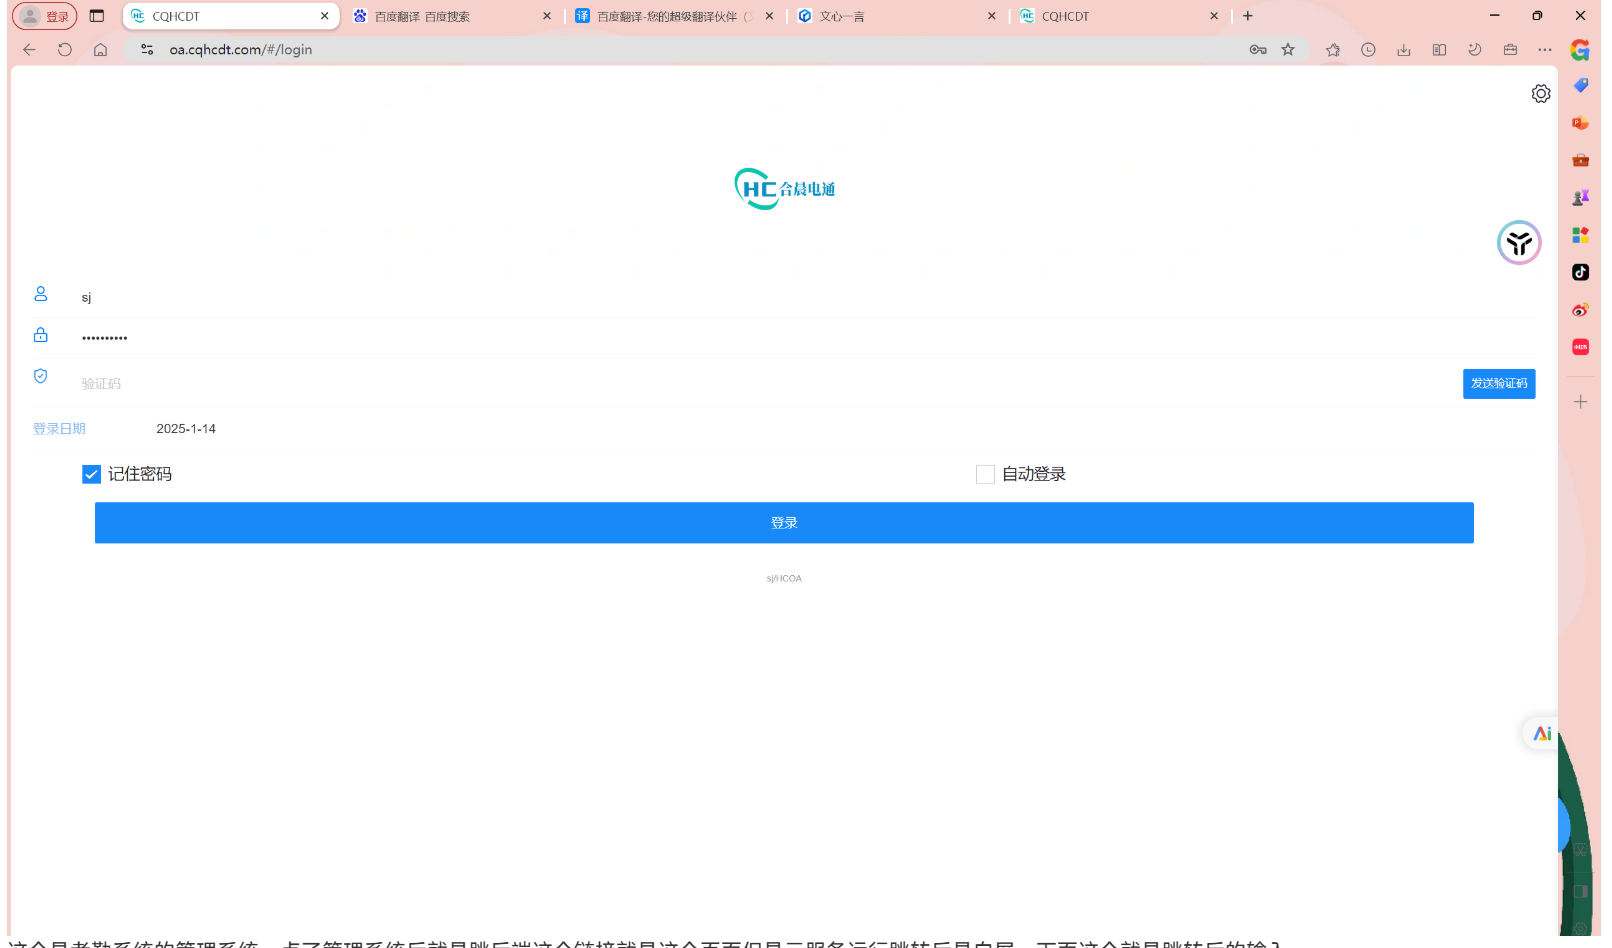Open the red toolbox sidebar icon
The image size is (1612, 948).
(x=1580, y=160)
